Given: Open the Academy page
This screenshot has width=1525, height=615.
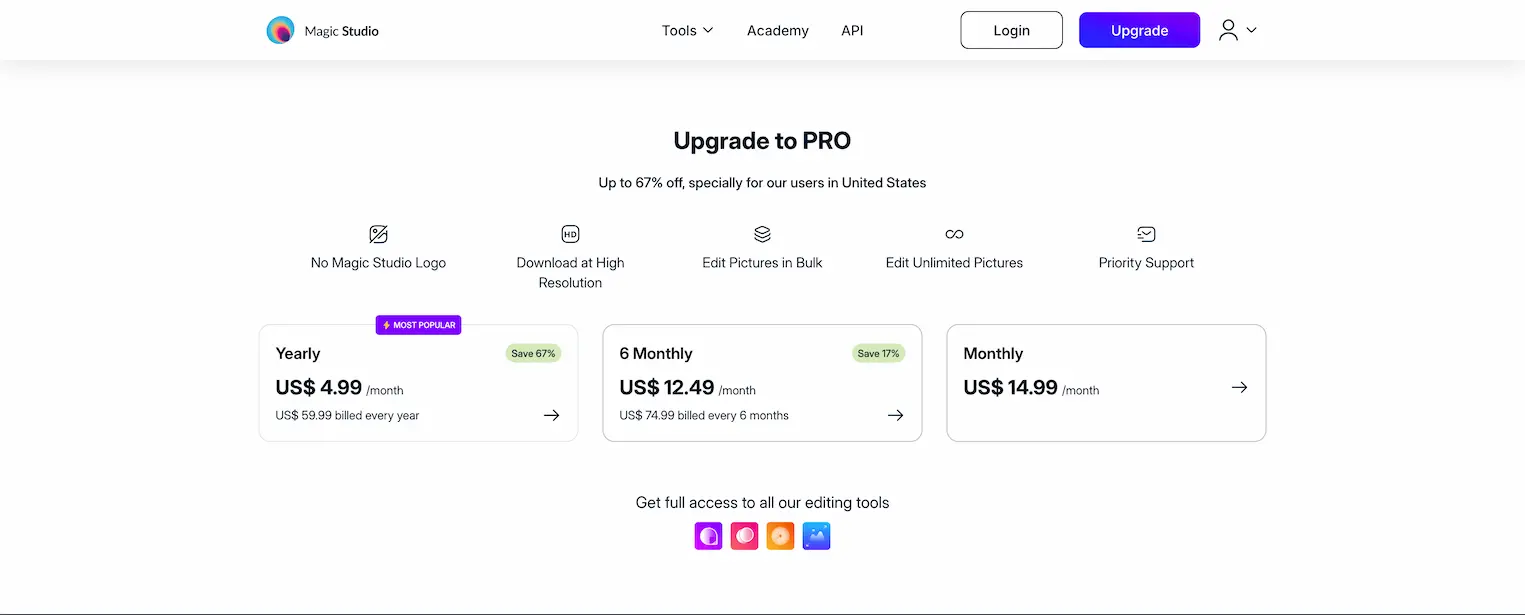Looking at the screenshot, I should [777, 30].
